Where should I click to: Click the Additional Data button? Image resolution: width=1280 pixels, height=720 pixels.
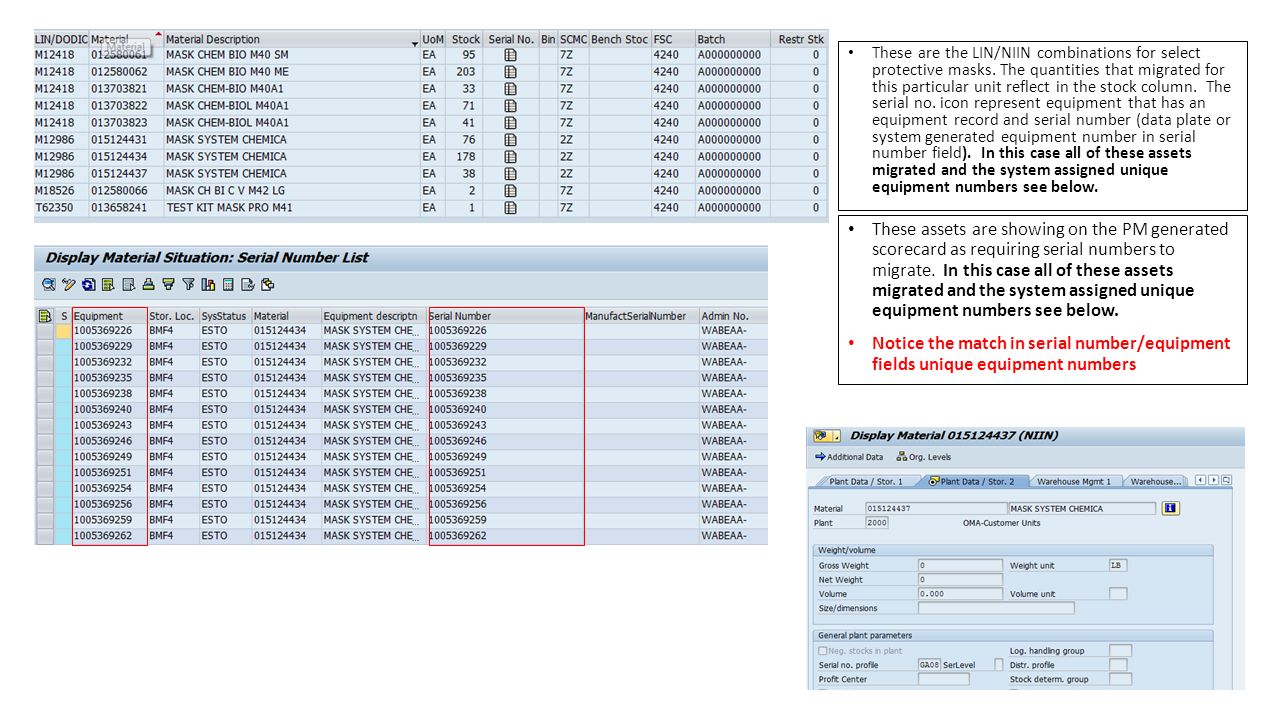point(849,457)
